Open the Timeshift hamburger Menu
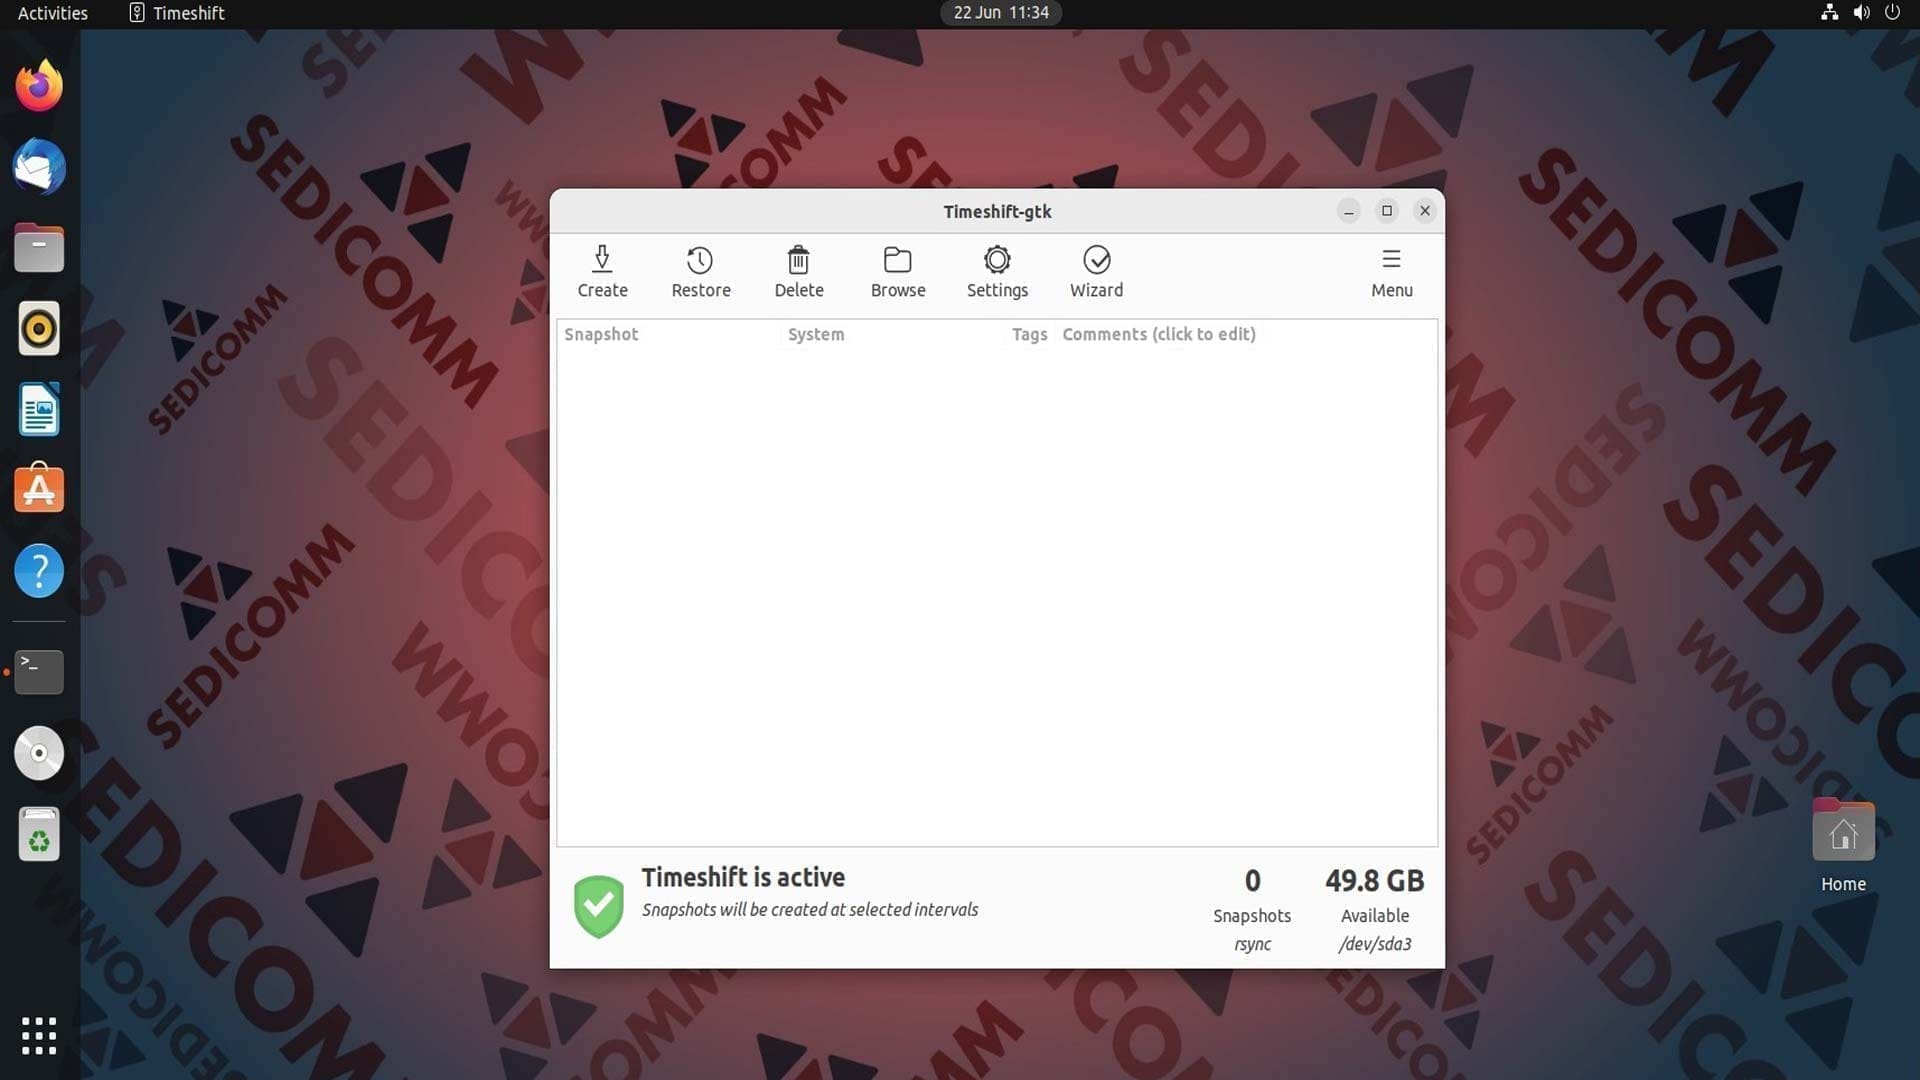The height and width of the screenshot is (1080, 1920). pos(1391,272)
